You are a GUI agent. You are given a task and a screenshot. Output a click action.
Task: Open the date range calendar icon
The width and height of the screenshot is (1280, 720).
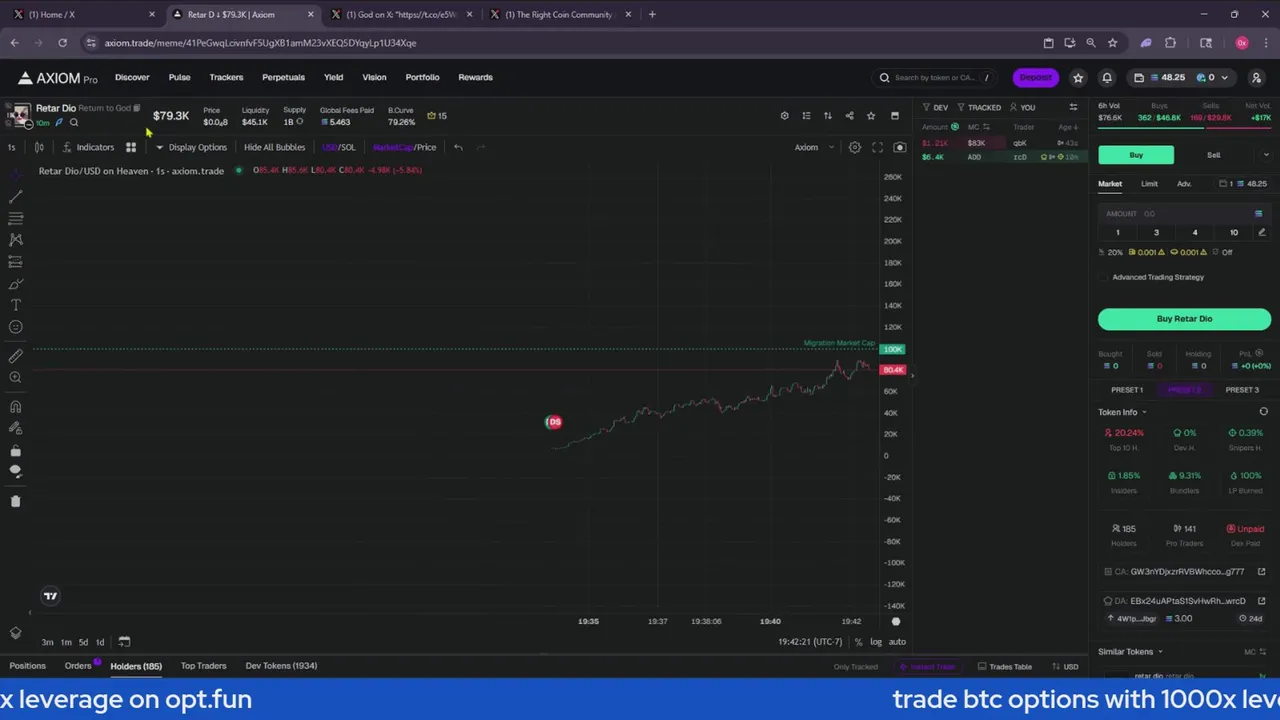(124, 642)
